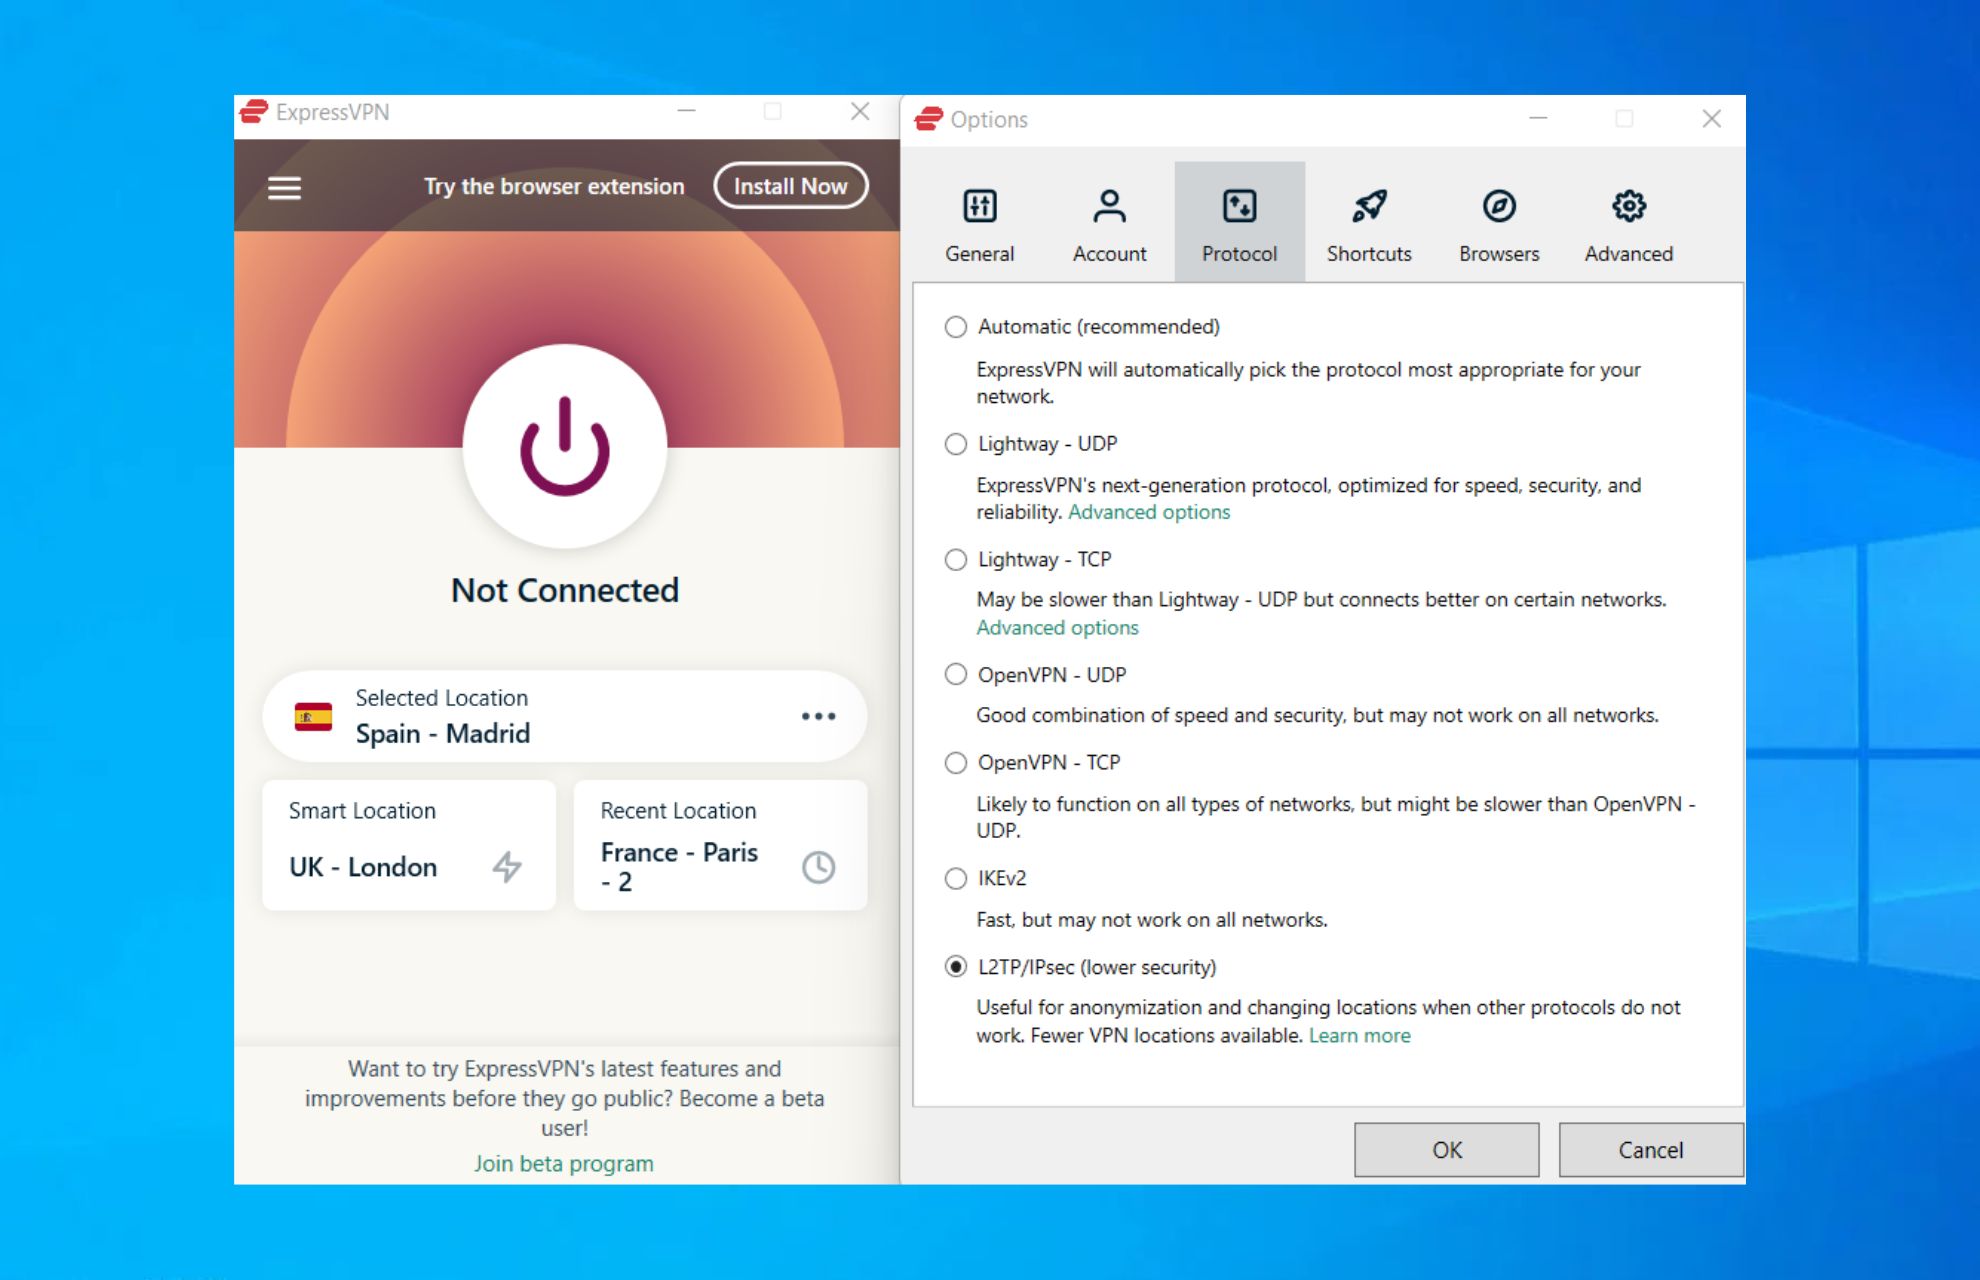Viewport: 1980px width, 1280px height.
Task: Close the Options window
Action: coord(1712,119)
